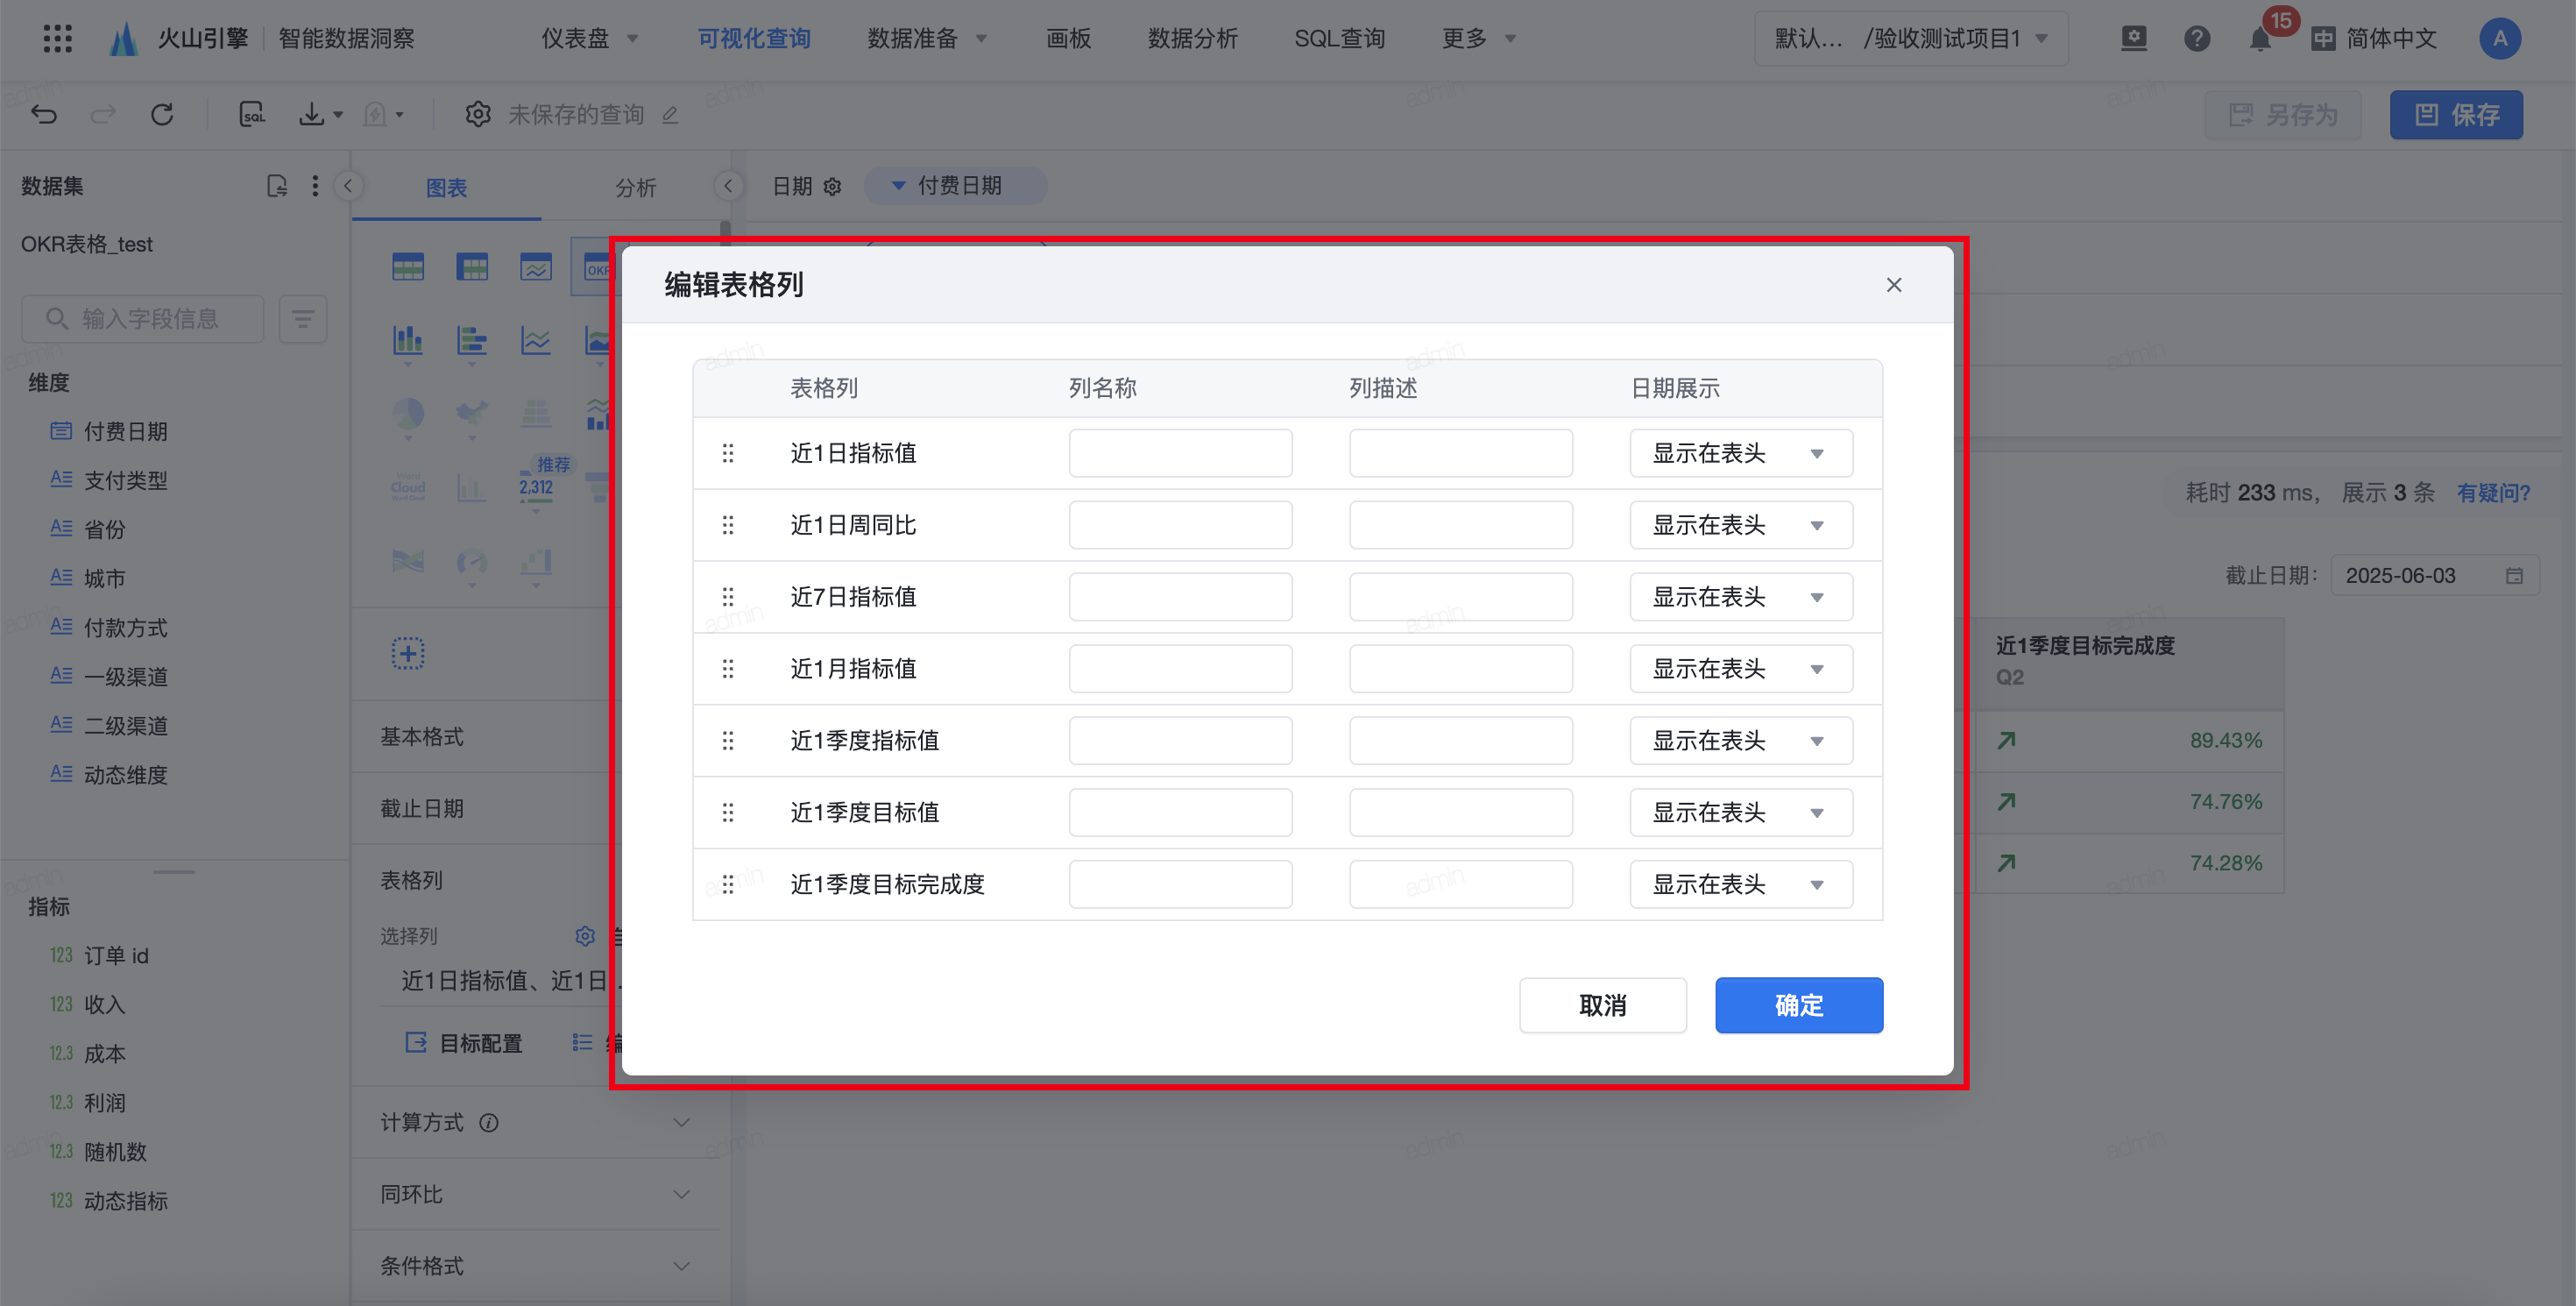Open the 截止日期 date picker
2576x1306 pixels.
[x=2435, y=576]
